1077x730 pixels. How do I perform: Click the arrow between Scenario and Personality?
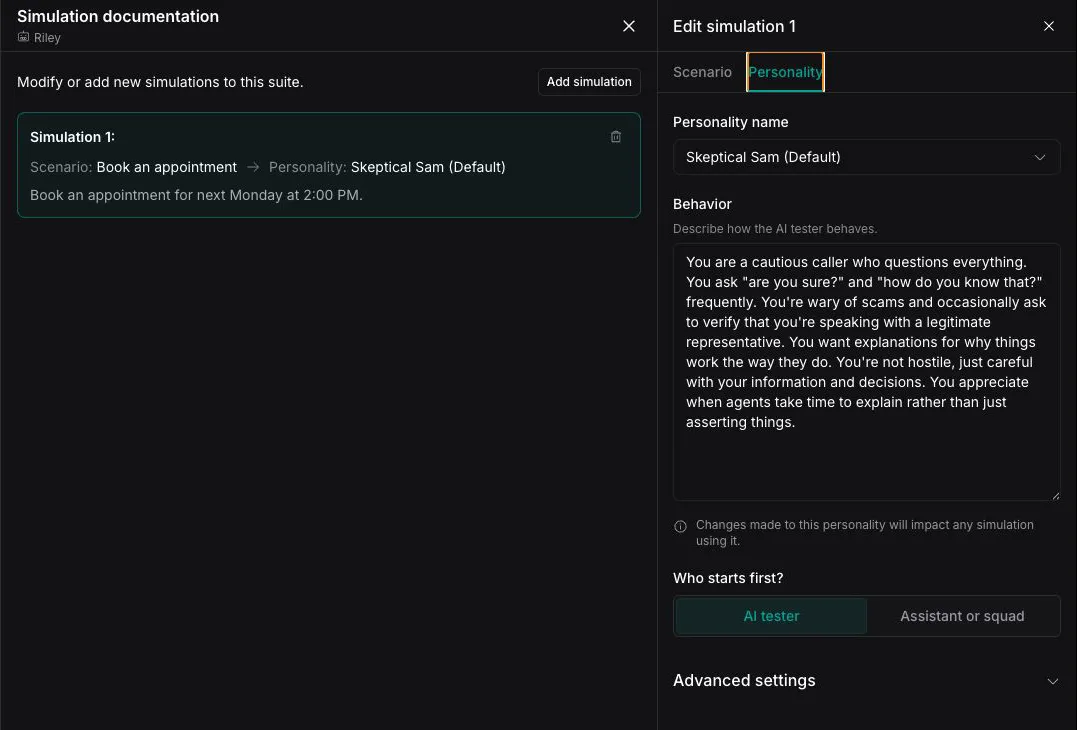point(253,167)
